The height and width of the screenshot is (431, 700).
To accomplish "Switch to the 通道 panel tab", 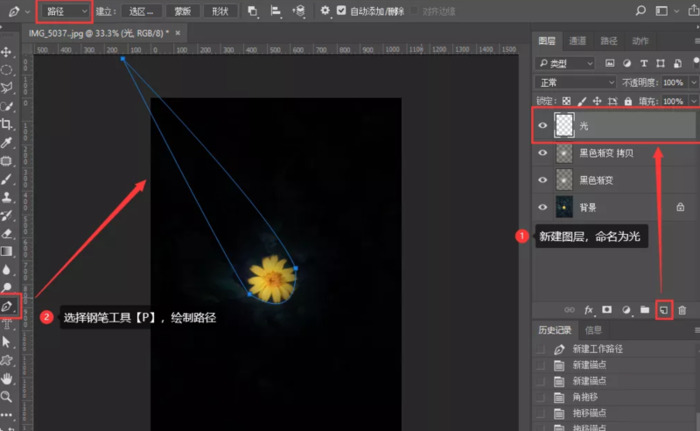I will 578,41.
